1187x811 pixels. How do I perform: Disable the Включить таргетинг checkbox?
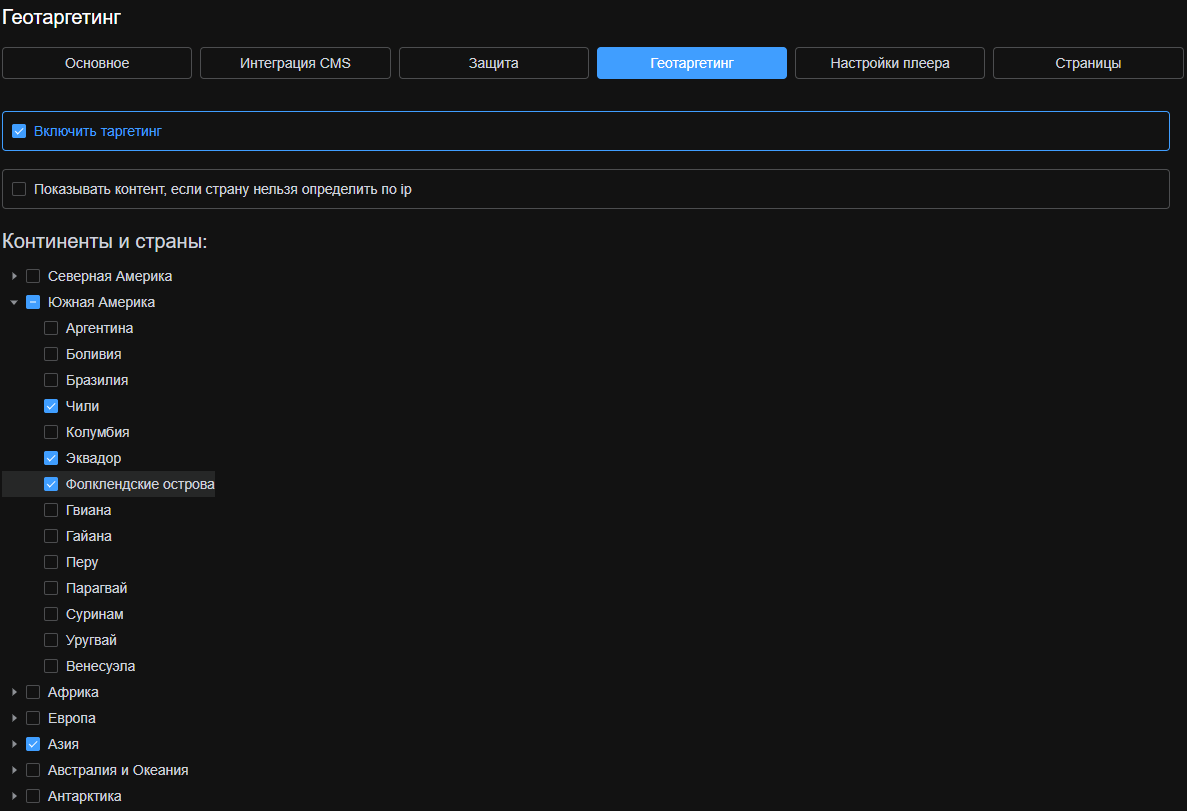pos(19,131)
